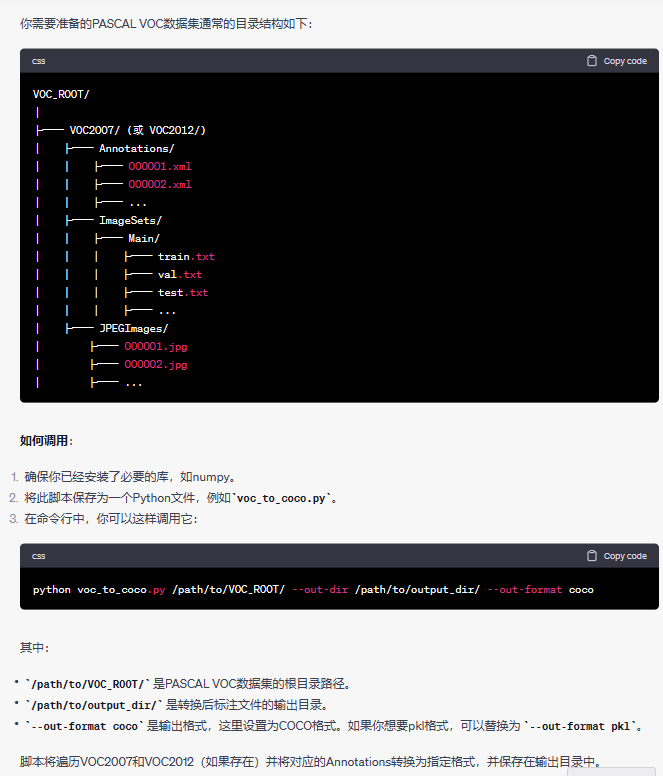Image resolution: width=663 pixels, height=776 pixels.
Task: Click the inline `voc_to_coco.py` code in step 2
Action: (281, 498)
